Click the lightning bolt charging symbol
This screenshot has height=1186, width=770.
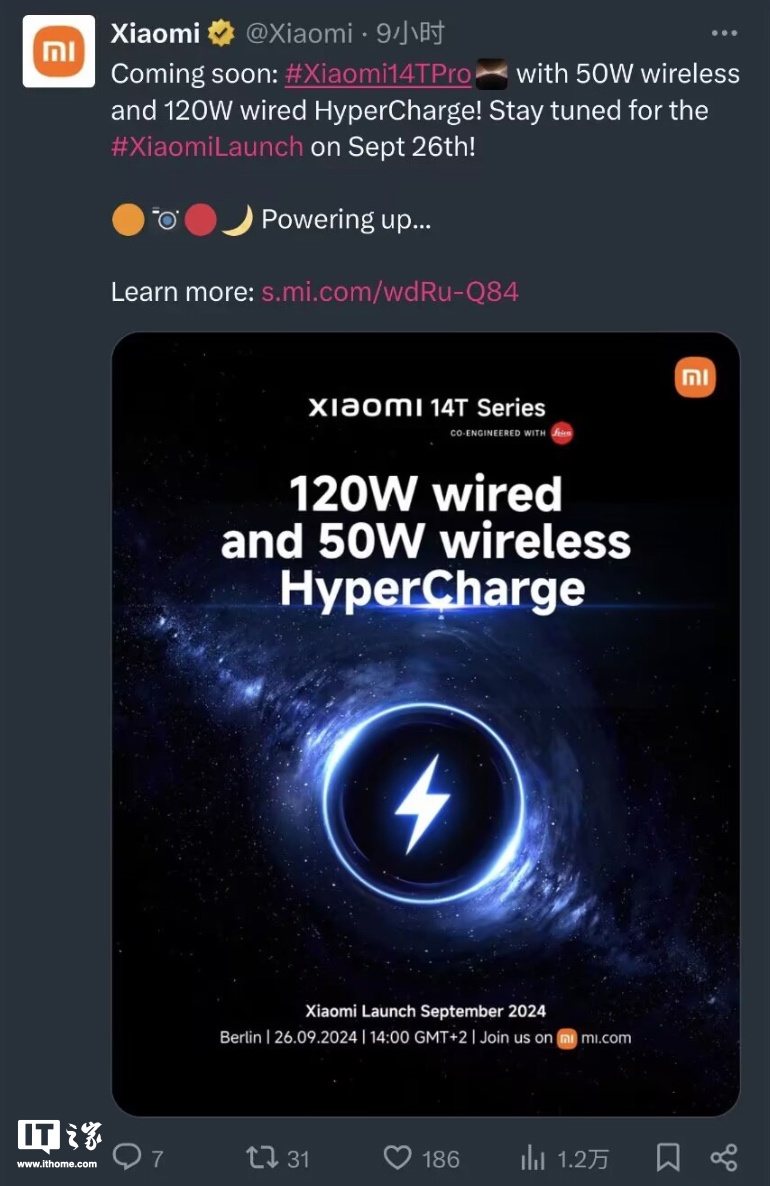(422, 803)
